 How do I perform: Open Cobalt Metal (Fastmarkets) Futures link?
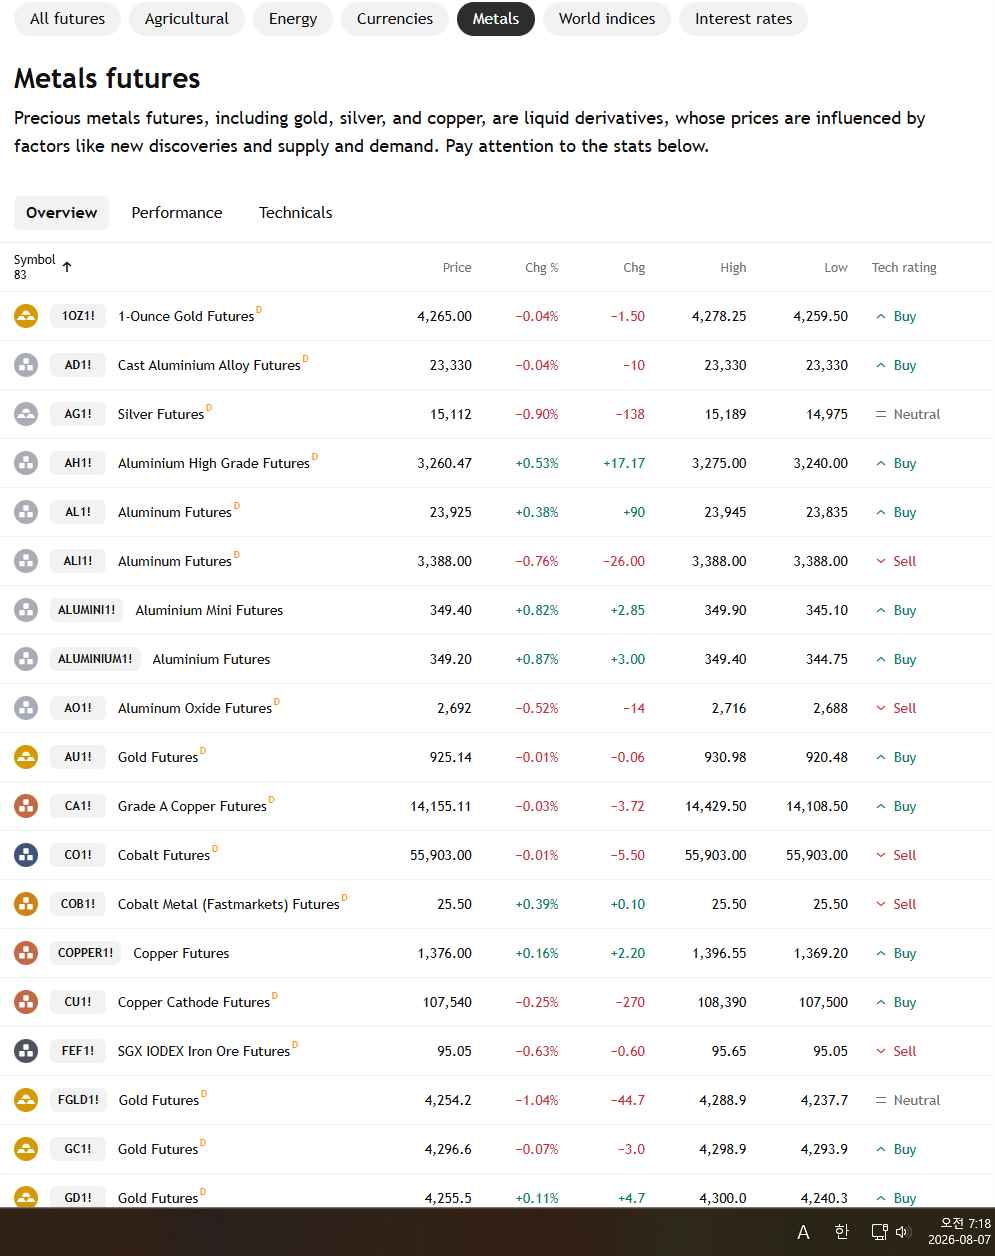[x=229, y=904]
